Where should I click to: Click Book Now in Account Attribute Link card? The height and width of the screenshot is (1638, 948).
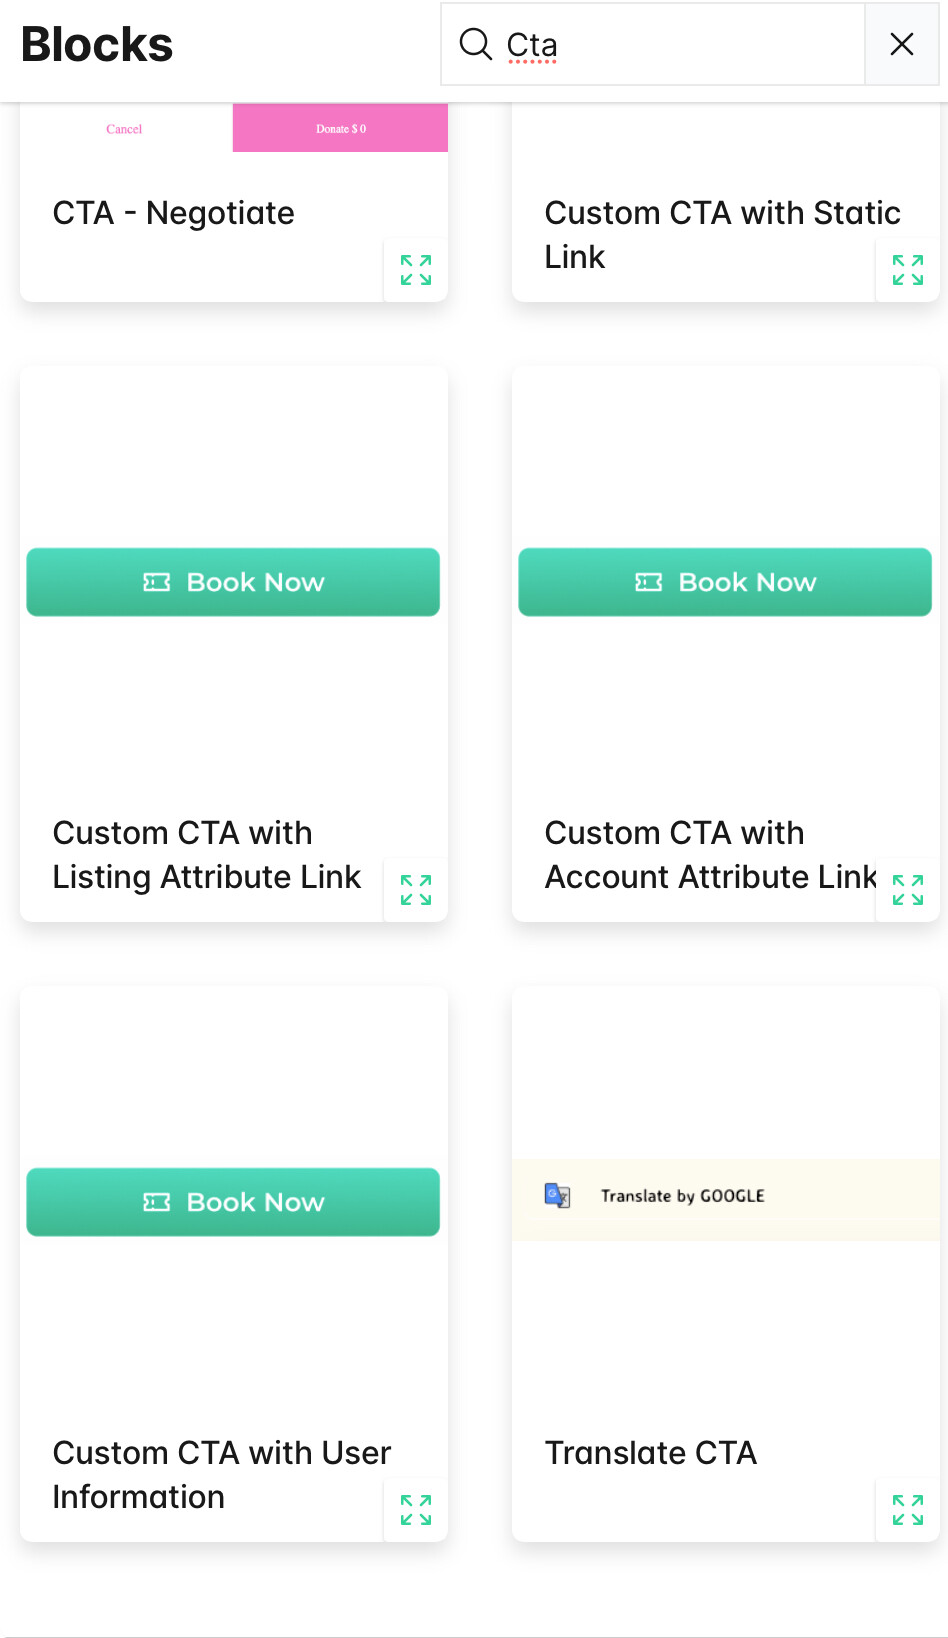coord(725,582)
